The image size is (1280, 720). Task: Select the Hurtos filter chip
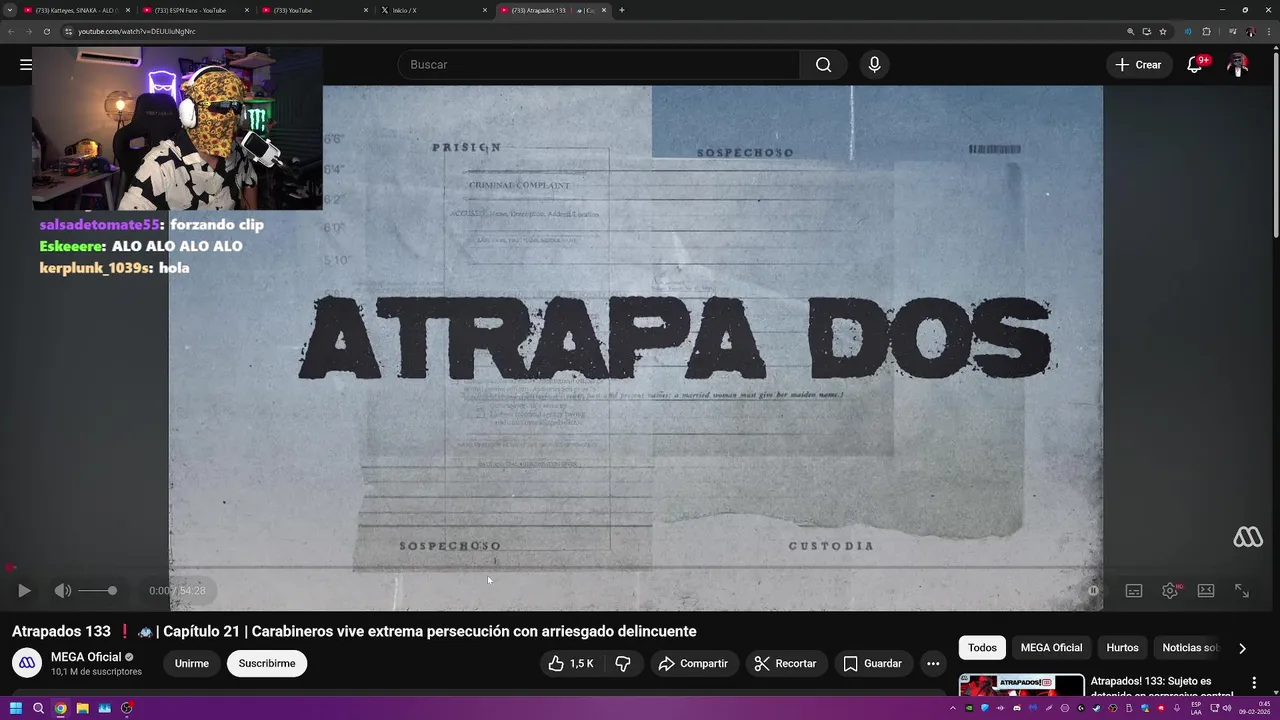(x=1122, y=648)
